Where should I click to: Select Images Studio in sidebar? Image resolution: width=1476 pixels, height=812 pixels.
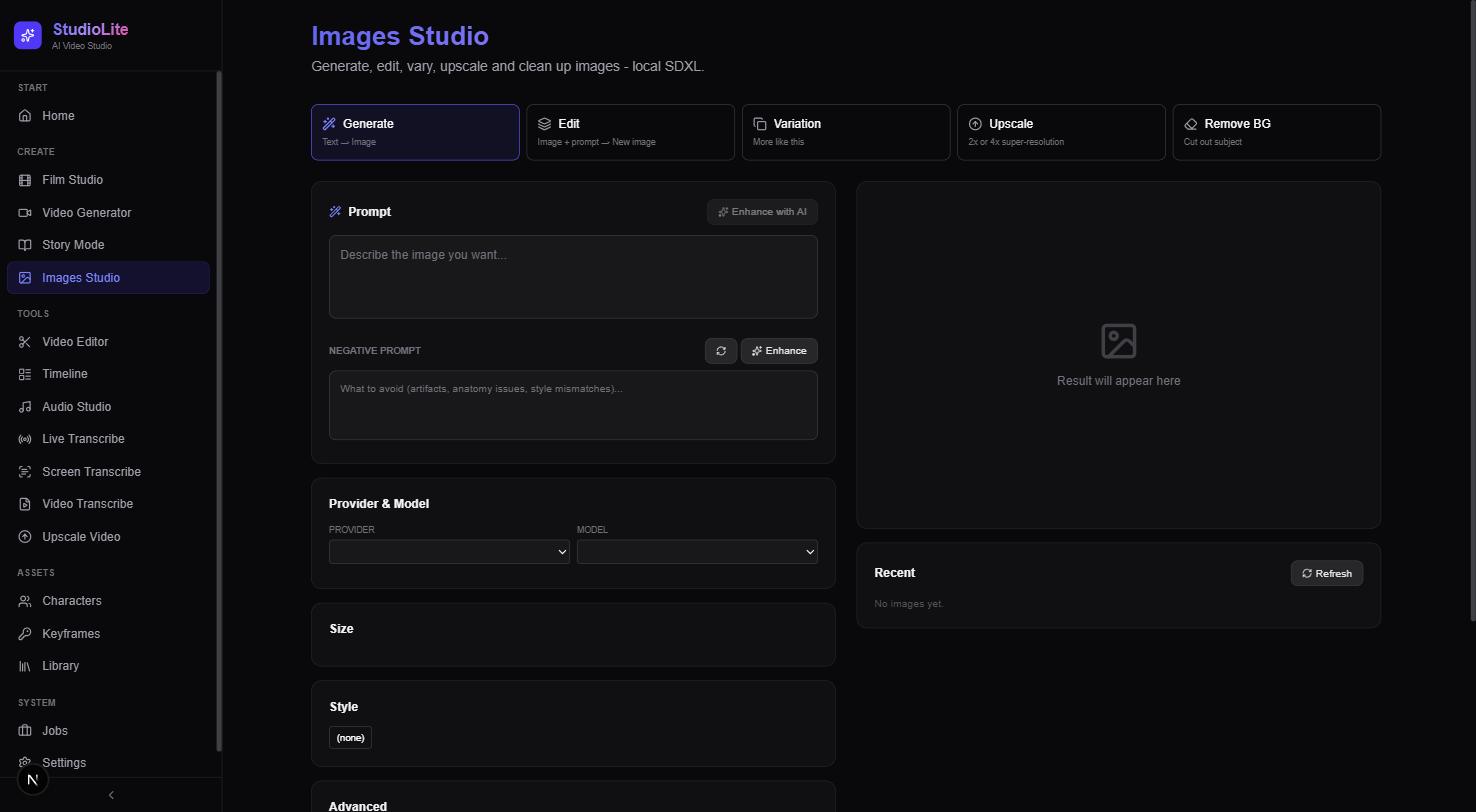[108, 278]
